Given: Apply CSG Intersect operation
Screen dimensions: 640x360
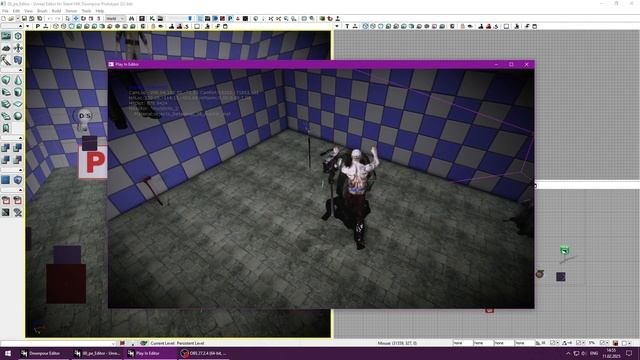Looking at the screenshot, I should (6, 160).
